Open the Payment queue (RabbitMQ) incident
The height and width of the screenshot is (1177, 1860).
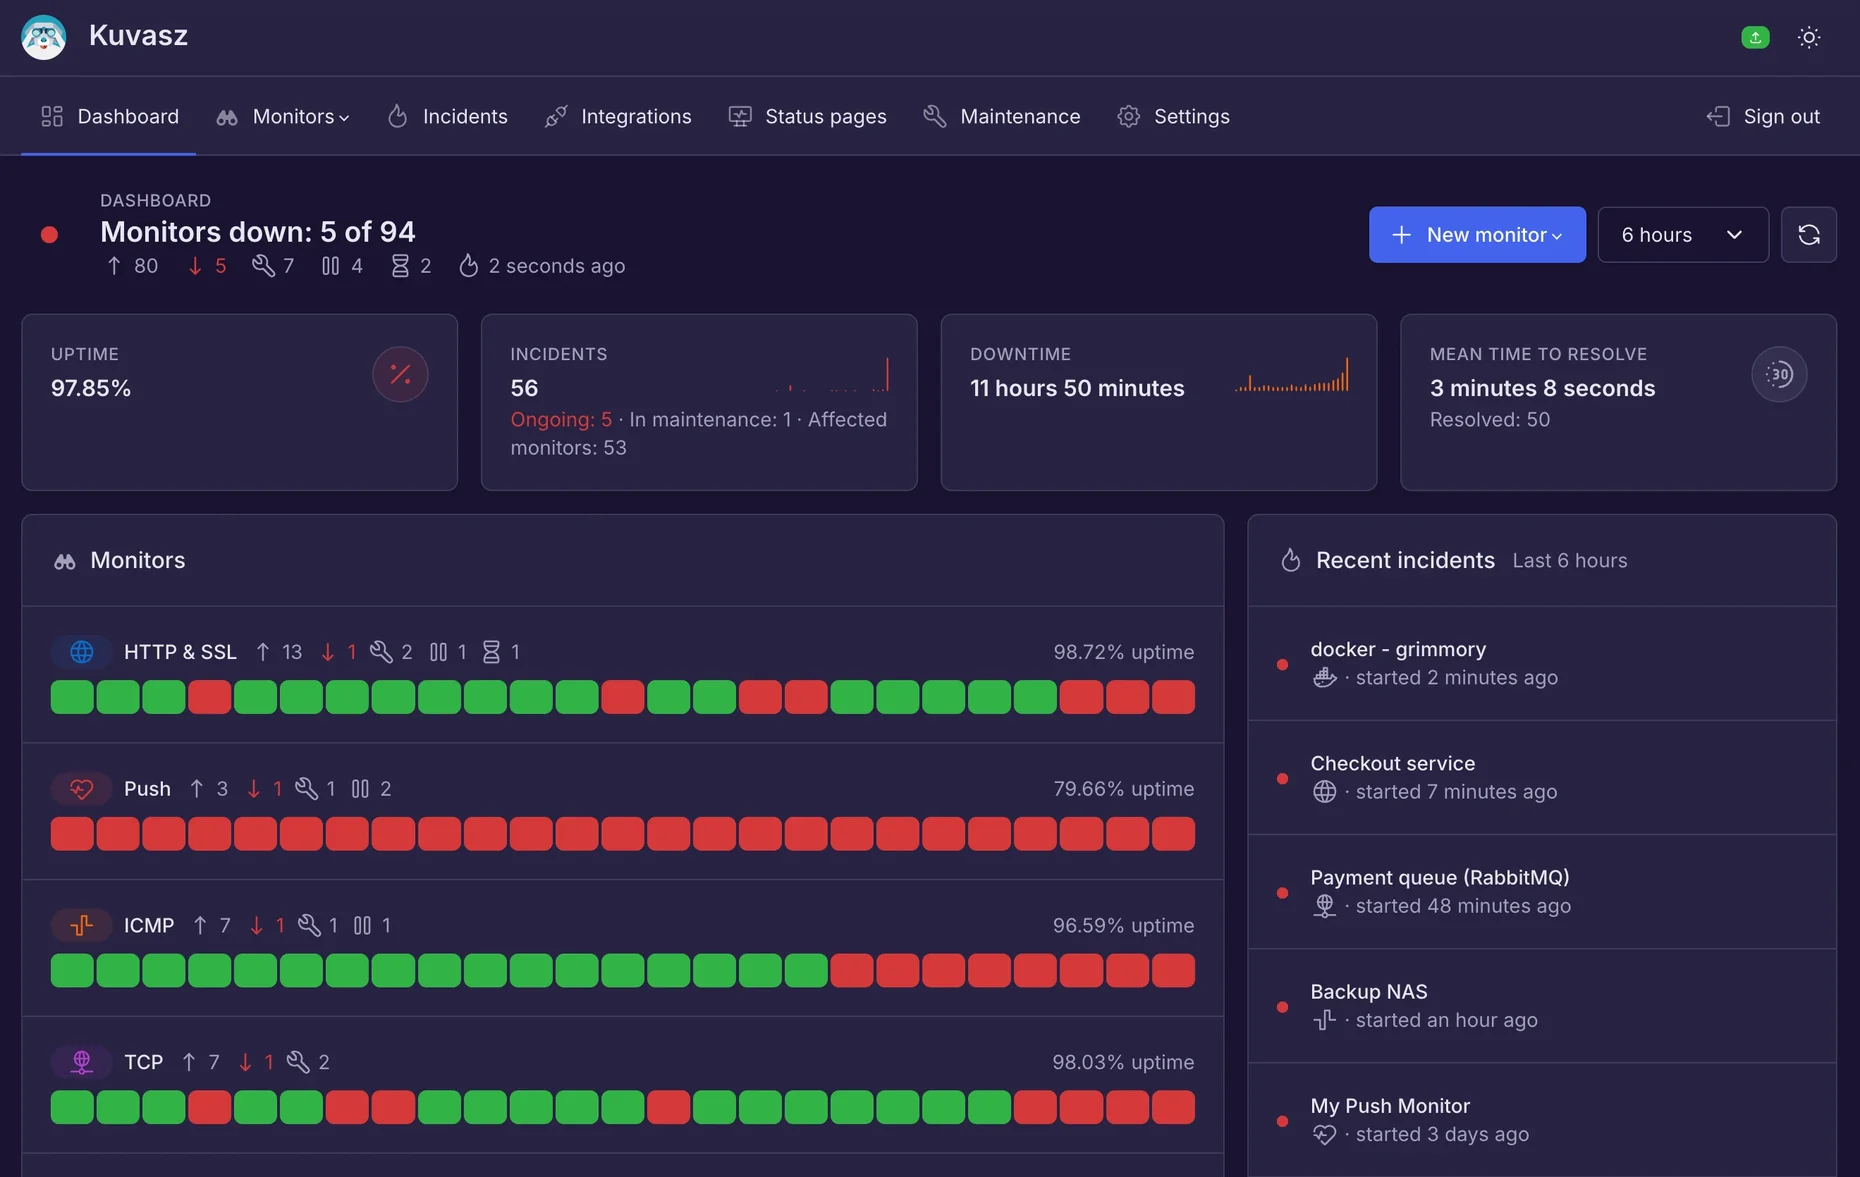1541,891
